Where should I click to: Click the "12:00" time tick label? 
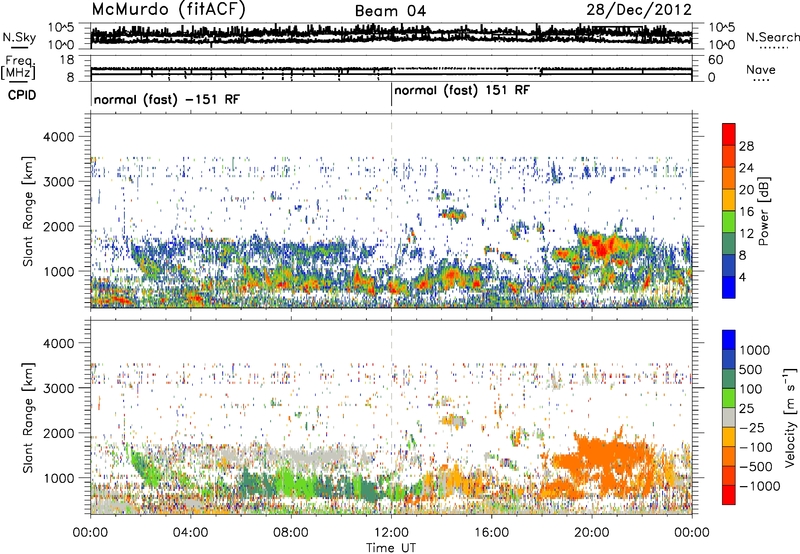[391, 533]
